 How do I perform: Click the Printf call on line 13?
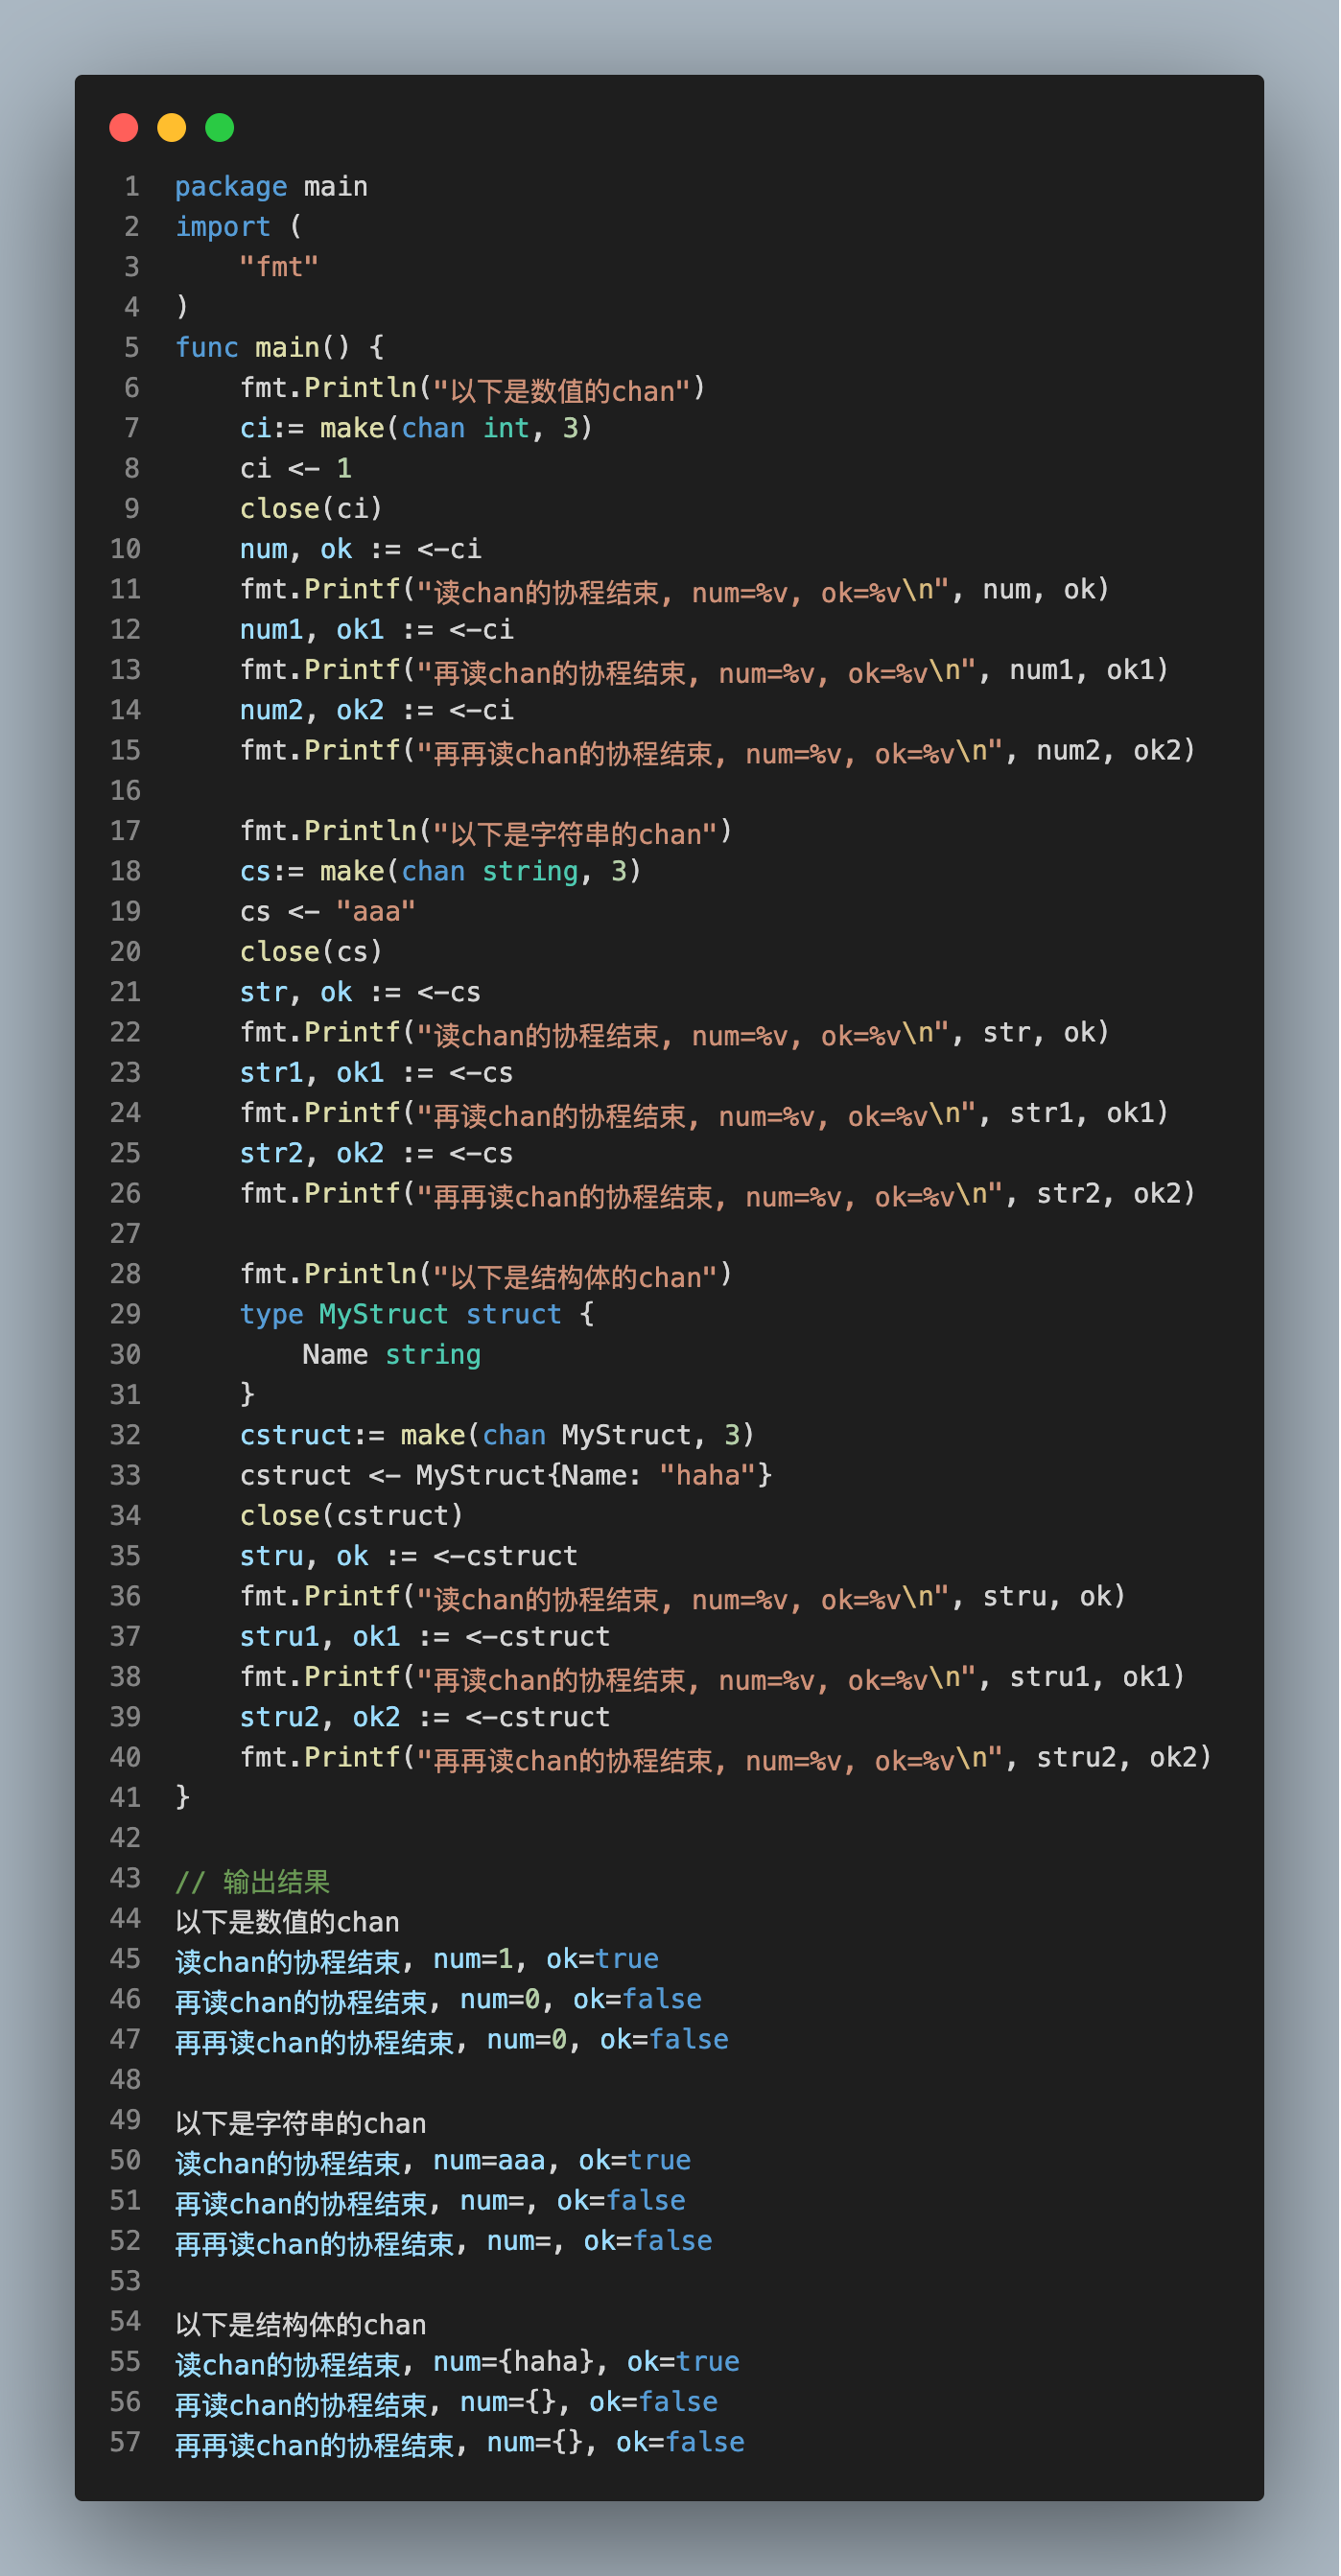[705, 671]
